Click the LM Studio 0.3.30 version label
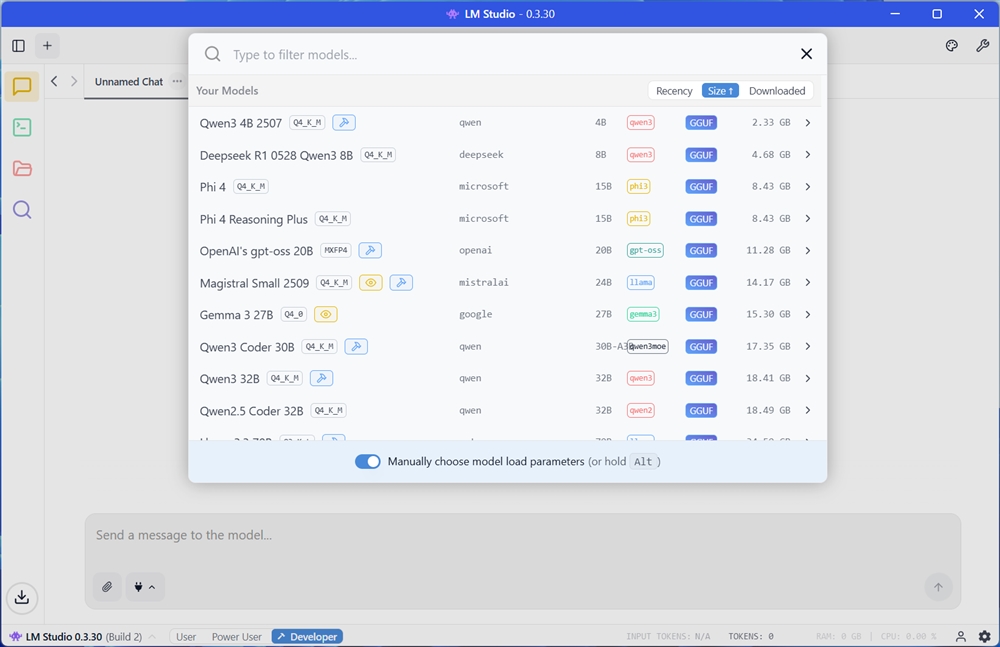This screenshot has height=647, width=1000. [x=64, y=637]
